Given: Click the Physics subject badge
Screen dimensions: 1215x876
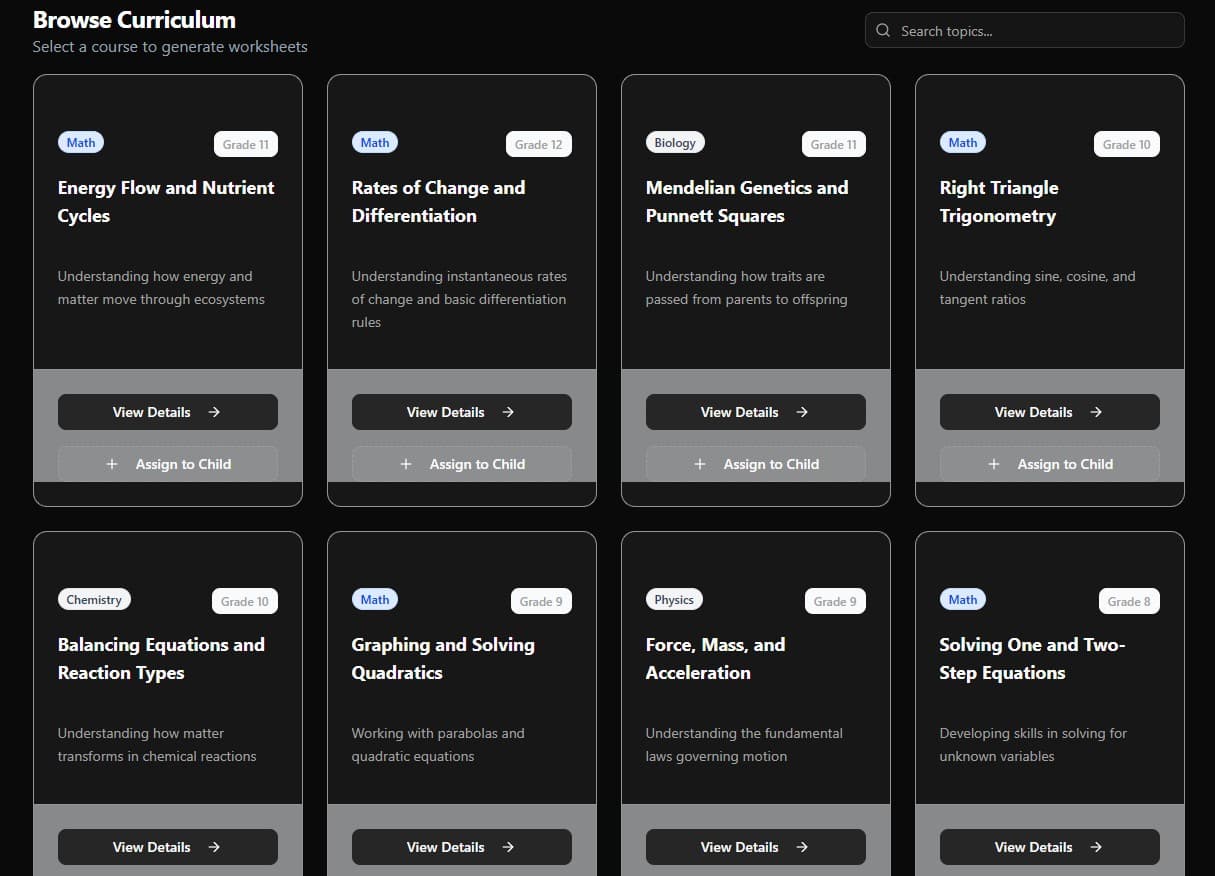Looking at the screenshot, I should point(674,600).
